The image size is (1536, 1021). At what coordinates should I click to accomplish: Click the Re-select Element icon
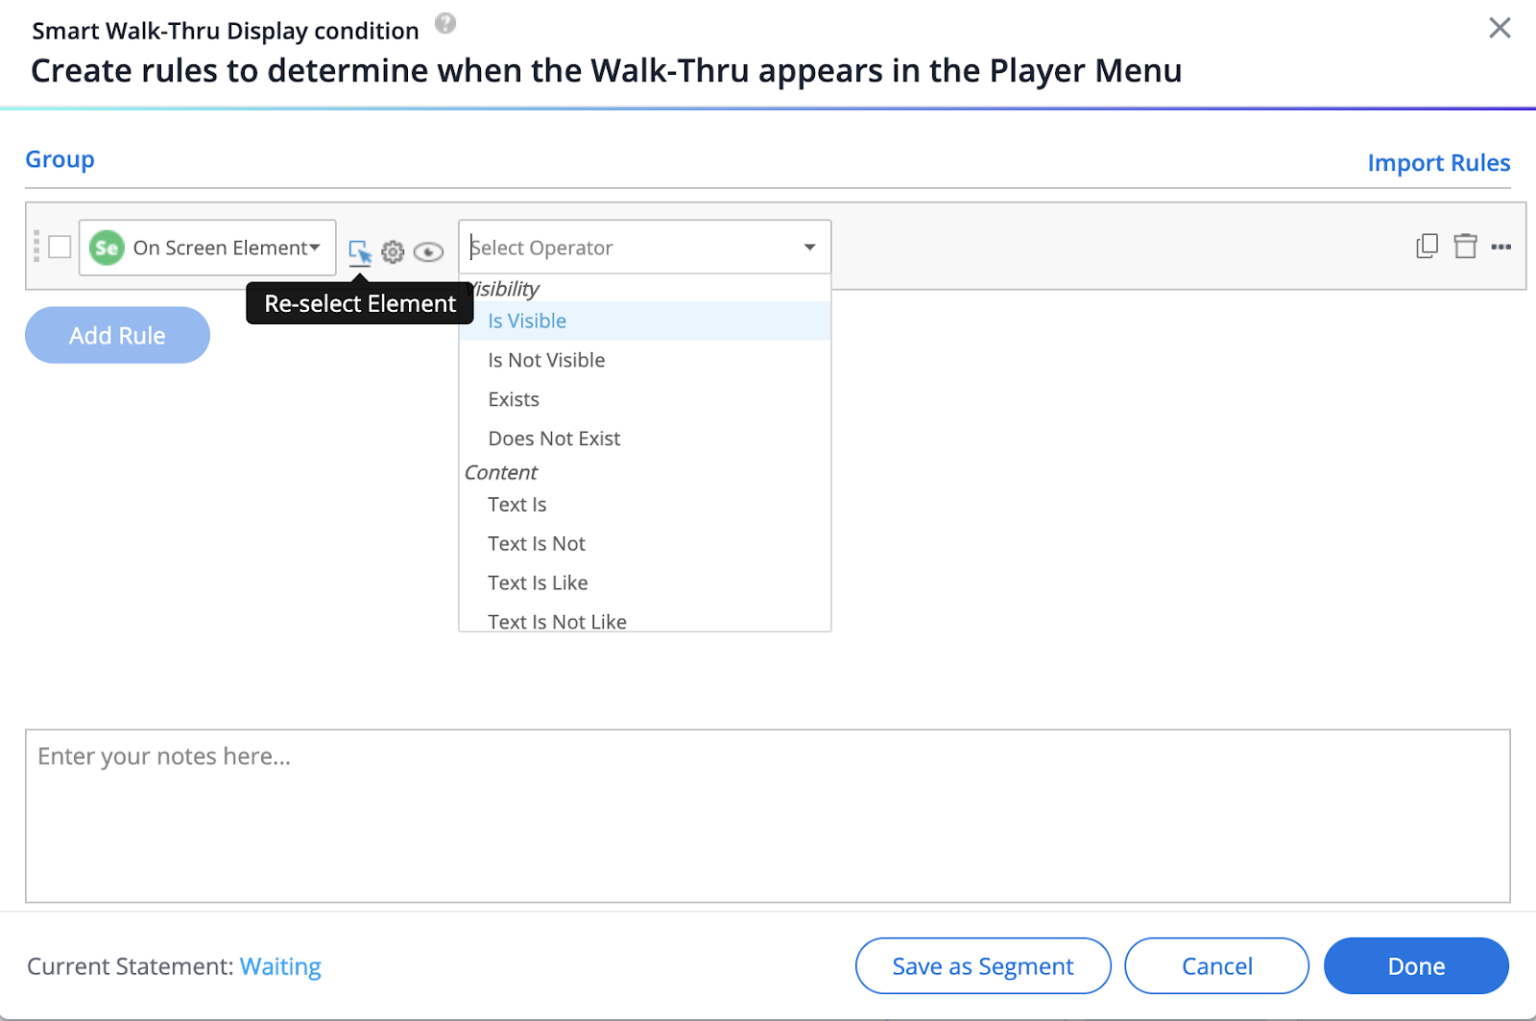point(361,252)
